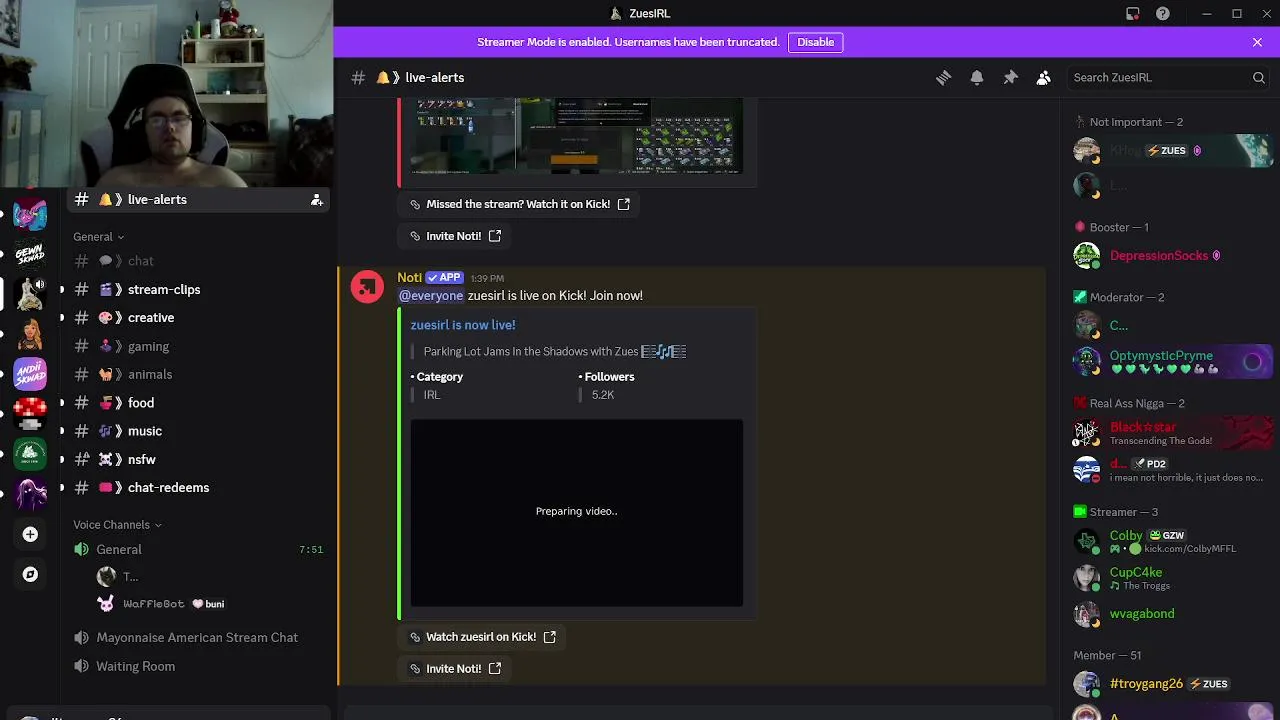Open the gaming channel
Screen dimensions: 1280x720
[x=200, y=346]
